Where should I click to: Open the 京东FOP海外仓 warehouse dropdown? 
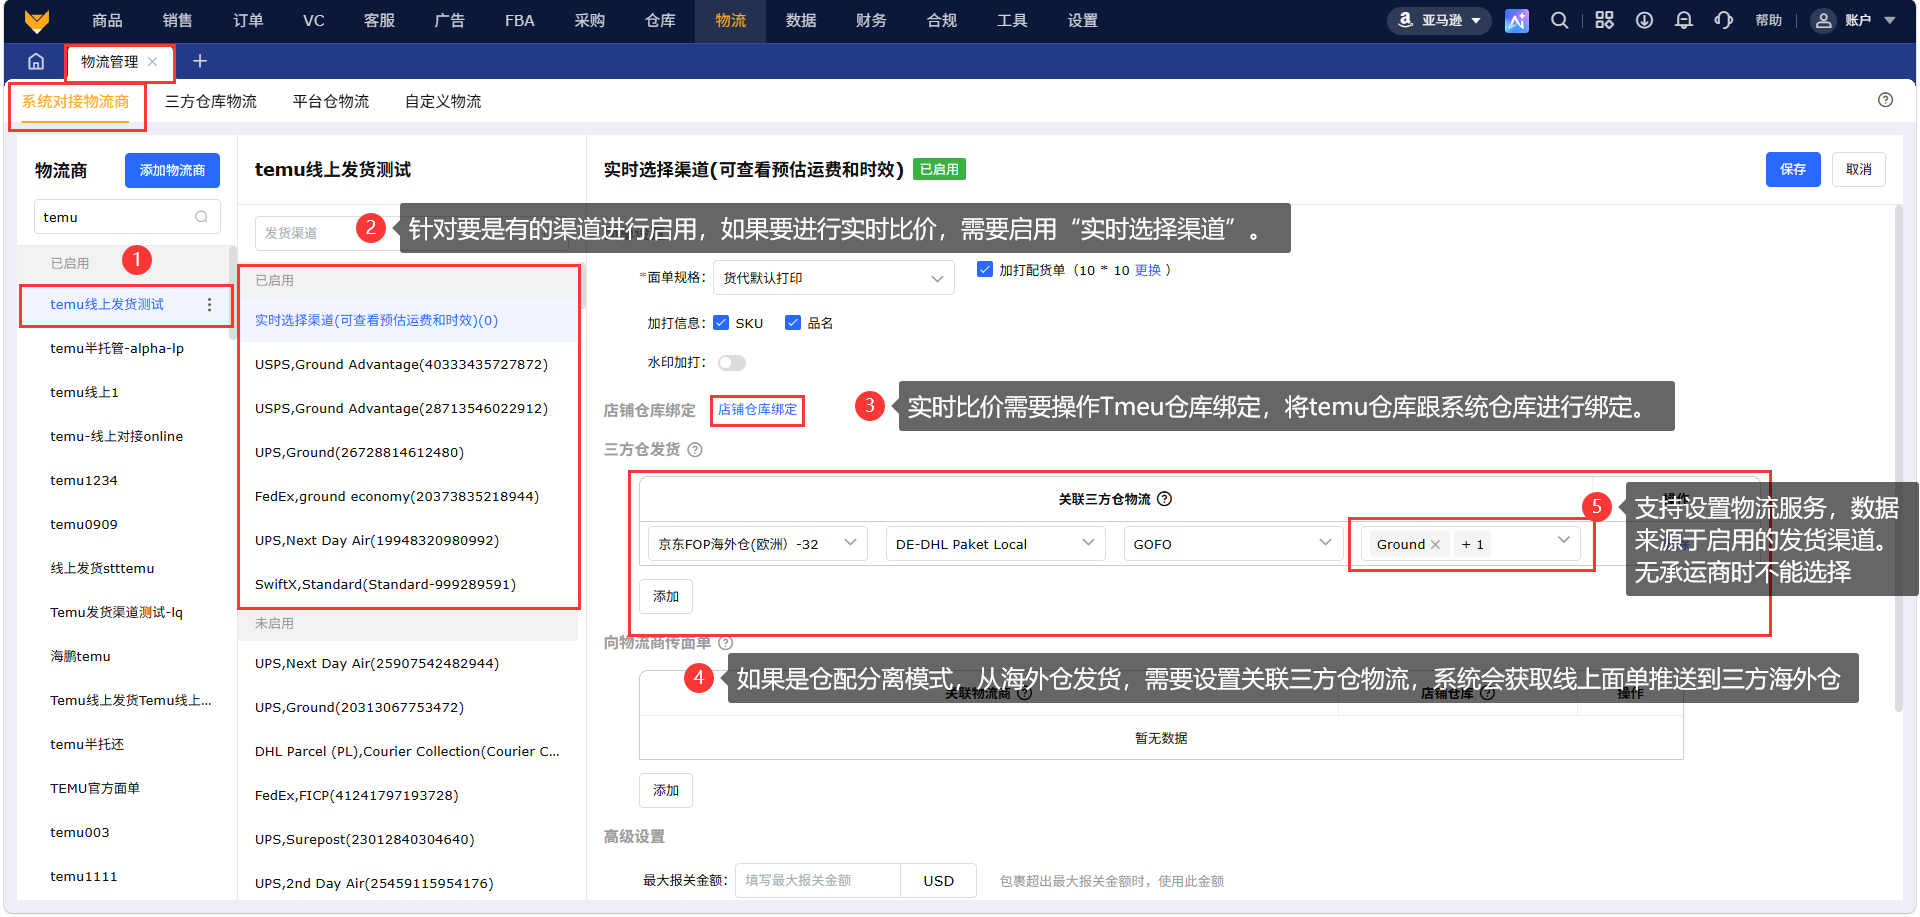pos(758,544)
